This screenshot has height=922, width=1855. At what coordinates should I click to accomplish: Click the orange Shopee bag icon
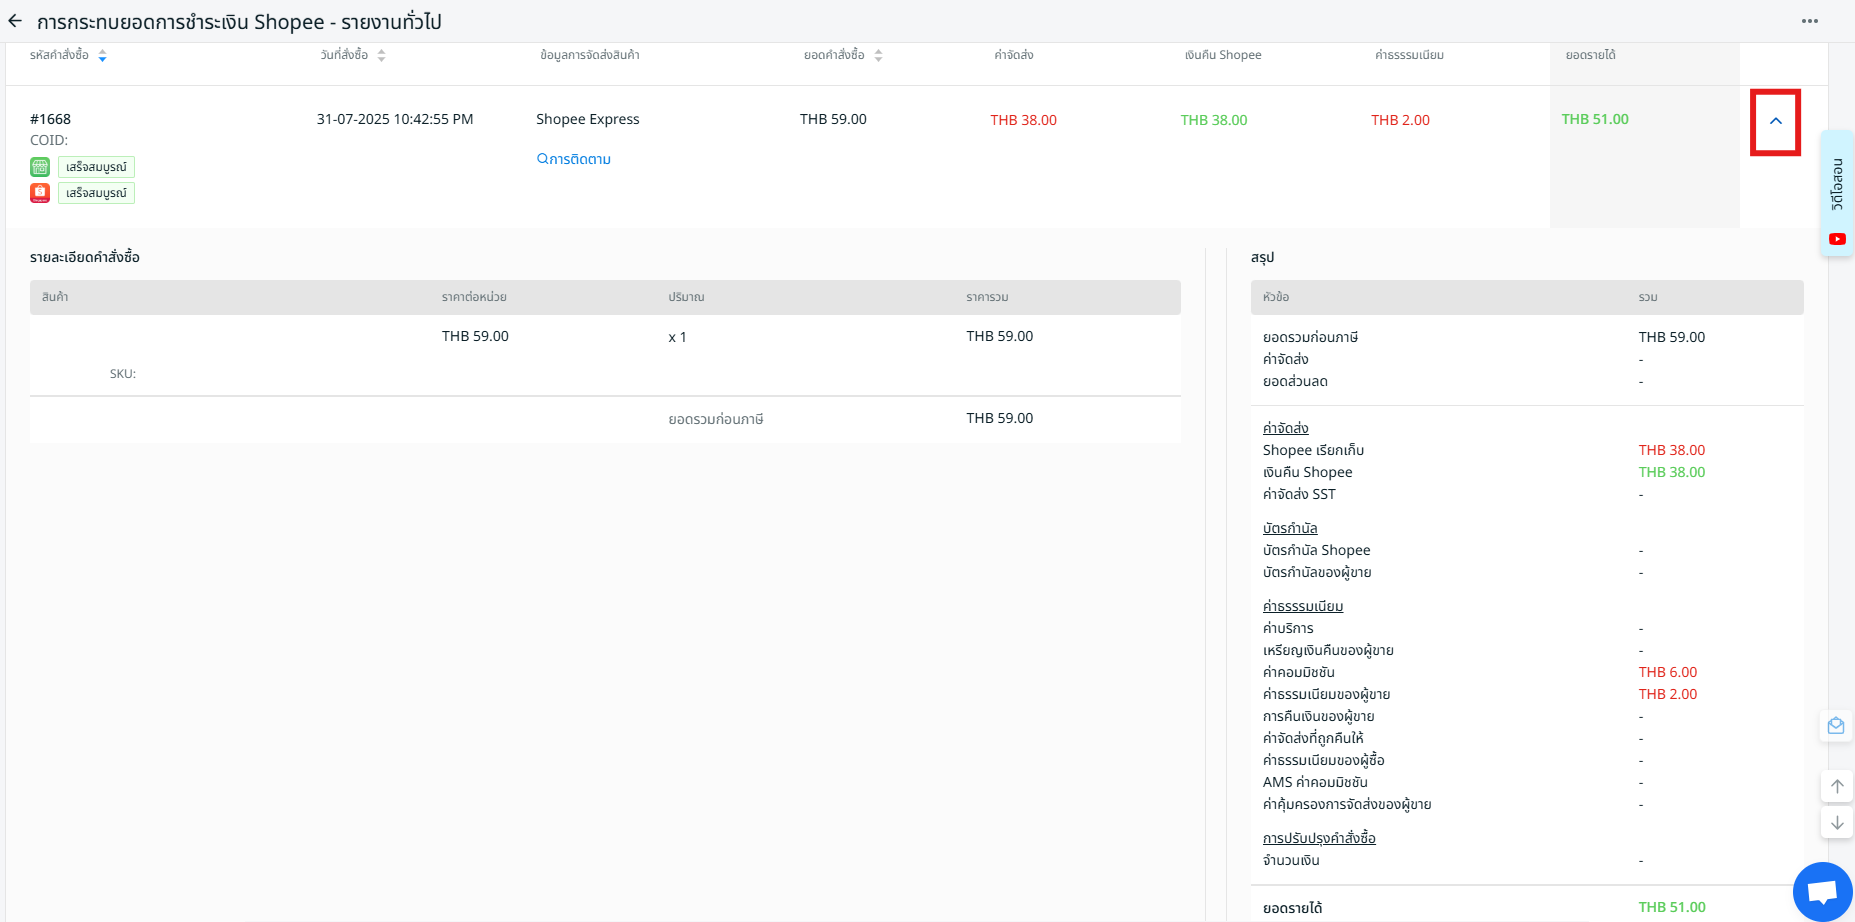(x=40, y=193)
